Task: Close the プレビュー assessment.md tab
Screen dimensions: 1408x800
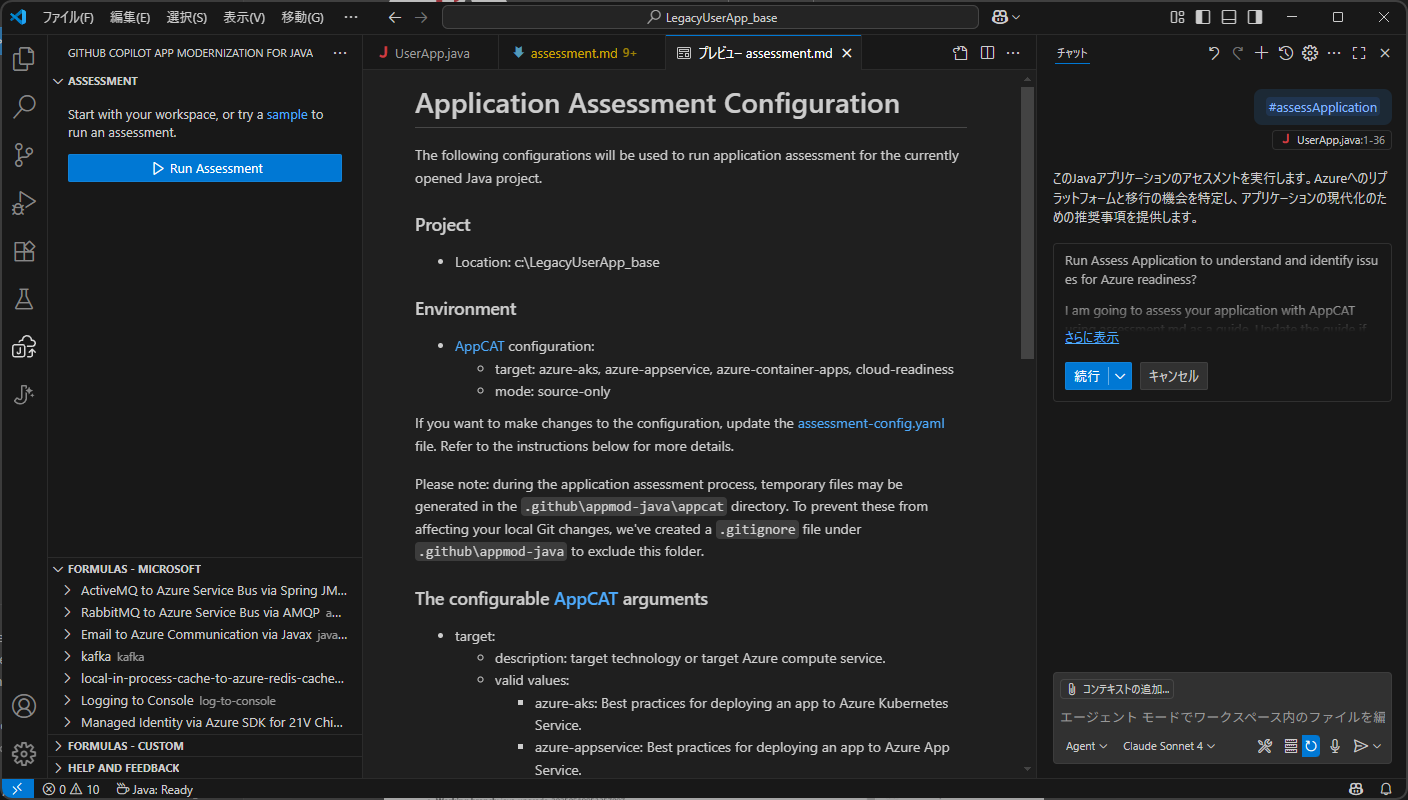Action: [x=847, y=53]
